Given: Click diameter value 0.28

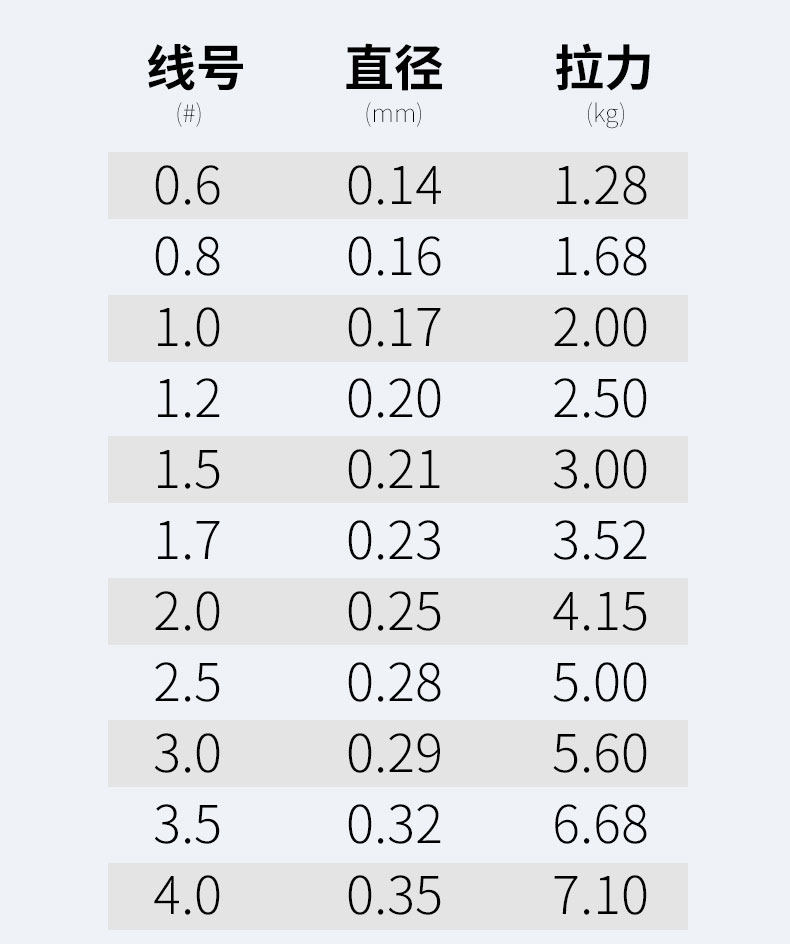Looking at the screenshot, I should (394, 683).
